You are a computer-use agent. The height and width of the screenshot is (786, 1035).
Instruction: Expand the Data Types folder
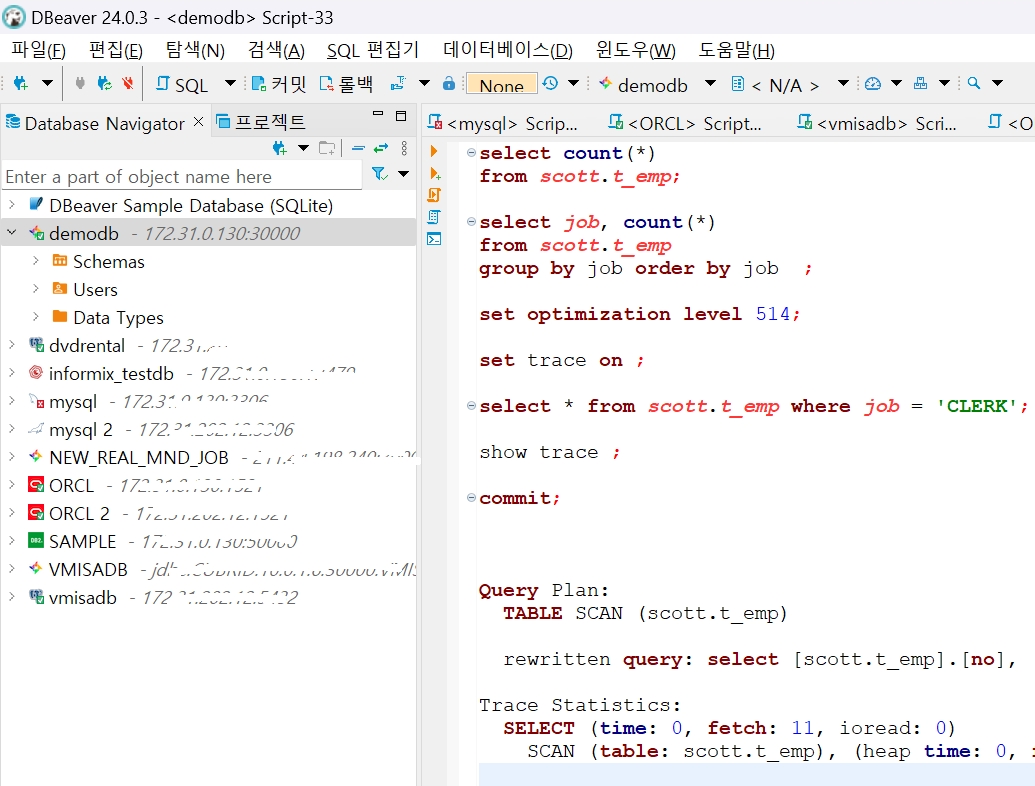36,317
